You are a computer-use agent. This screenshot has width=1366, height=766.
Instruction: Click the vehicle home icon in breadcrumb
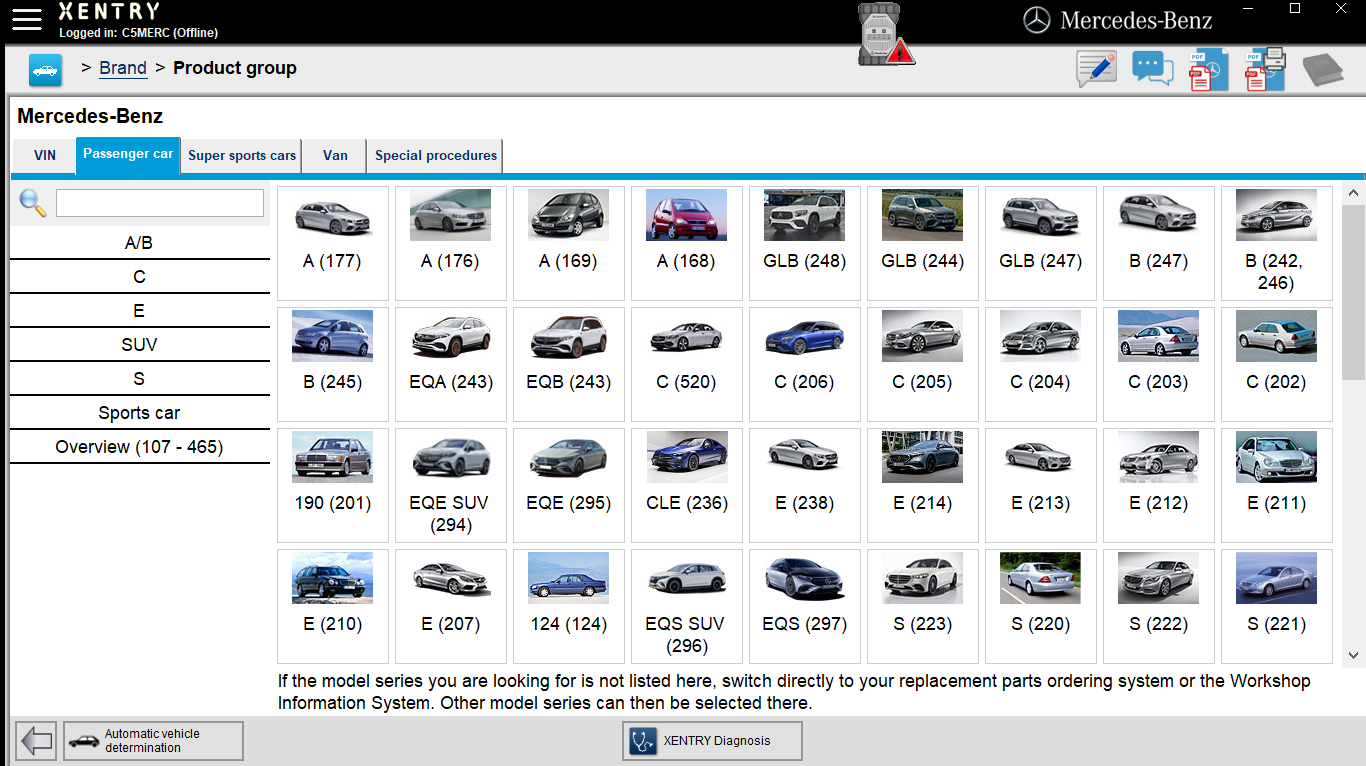click(45, 70)
